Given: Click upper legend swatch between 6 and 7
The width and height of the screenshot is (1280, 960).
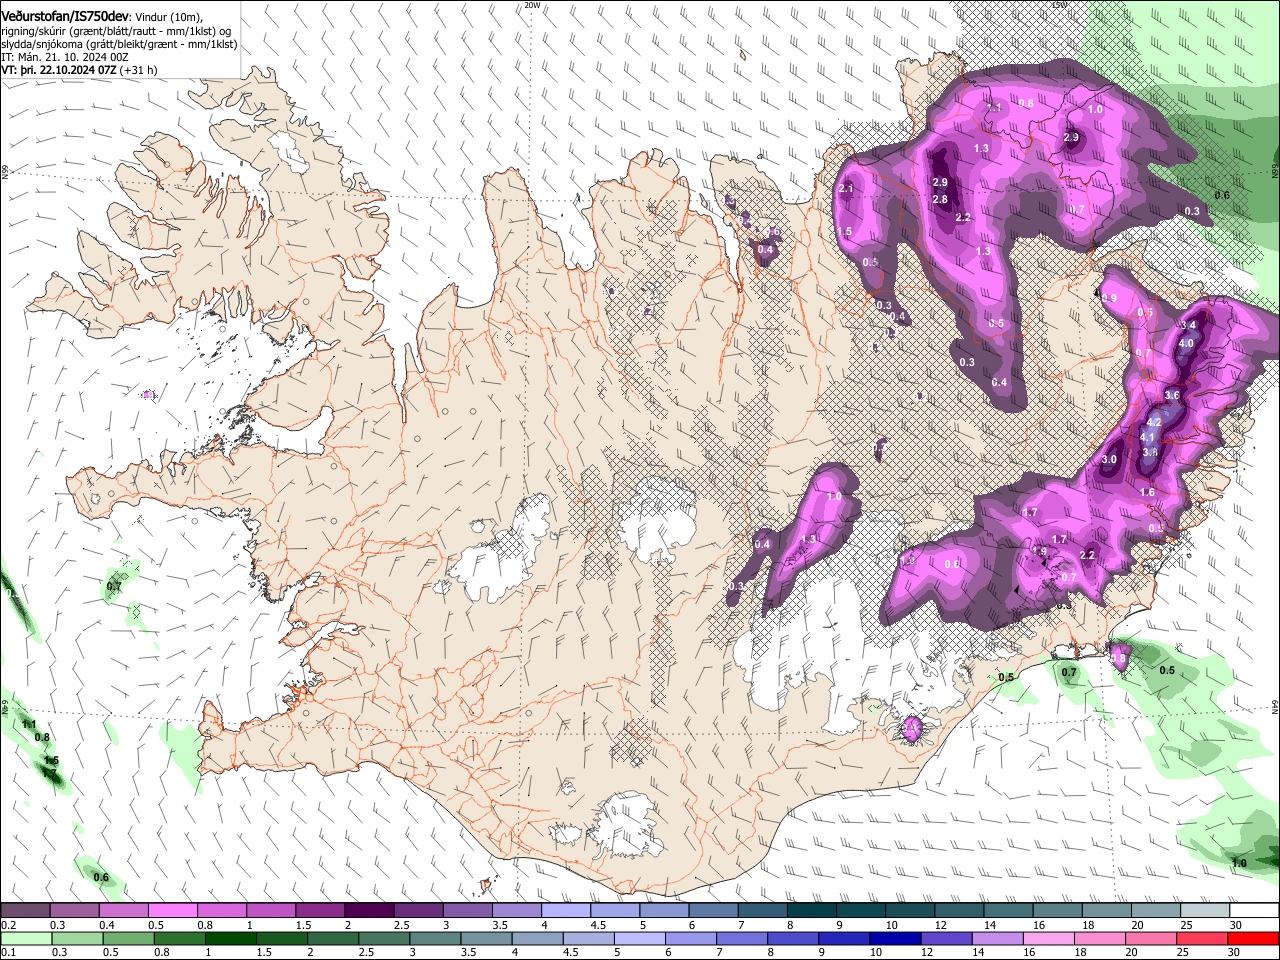Looking at the screenshot, I should coord(714,911).
